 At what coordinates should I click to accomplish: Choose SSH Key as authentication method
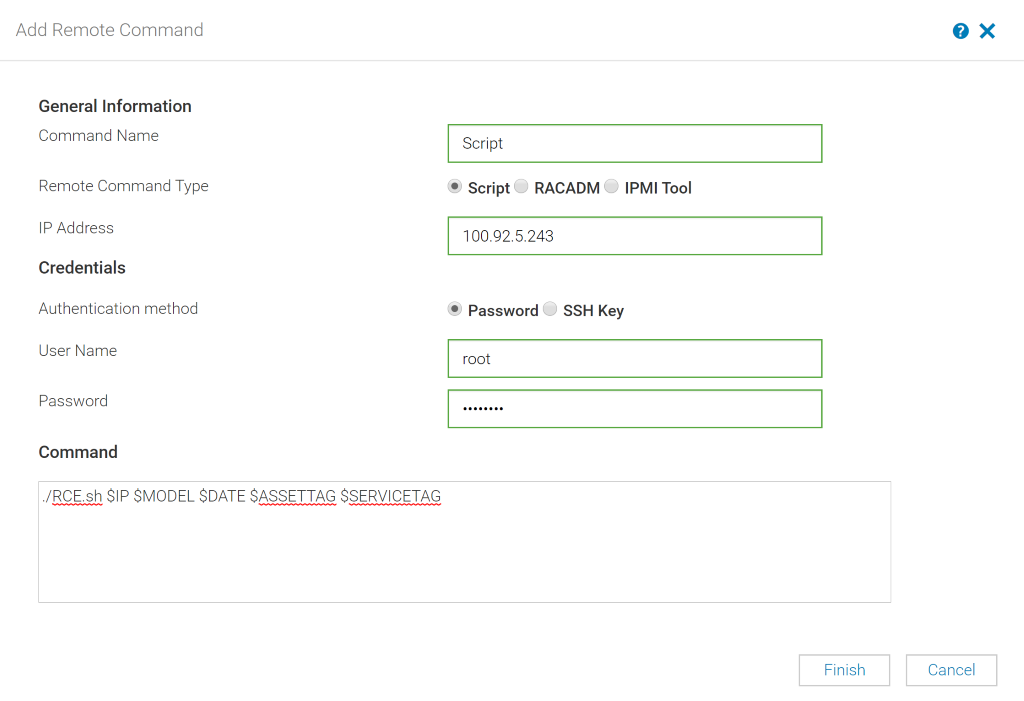click(550, 309)
